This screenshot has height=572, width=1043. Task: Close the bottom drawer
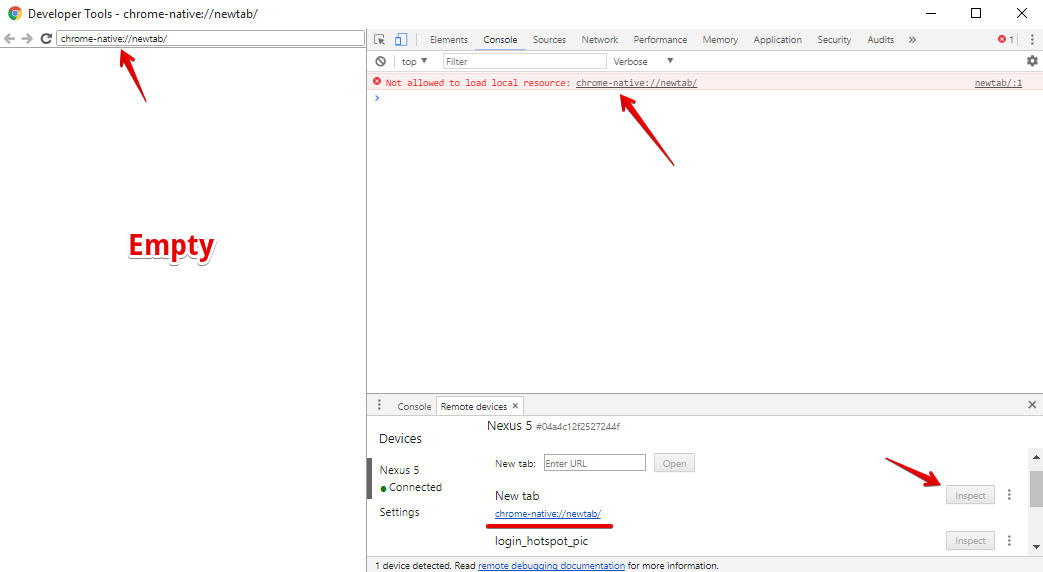coord(1032,405)
